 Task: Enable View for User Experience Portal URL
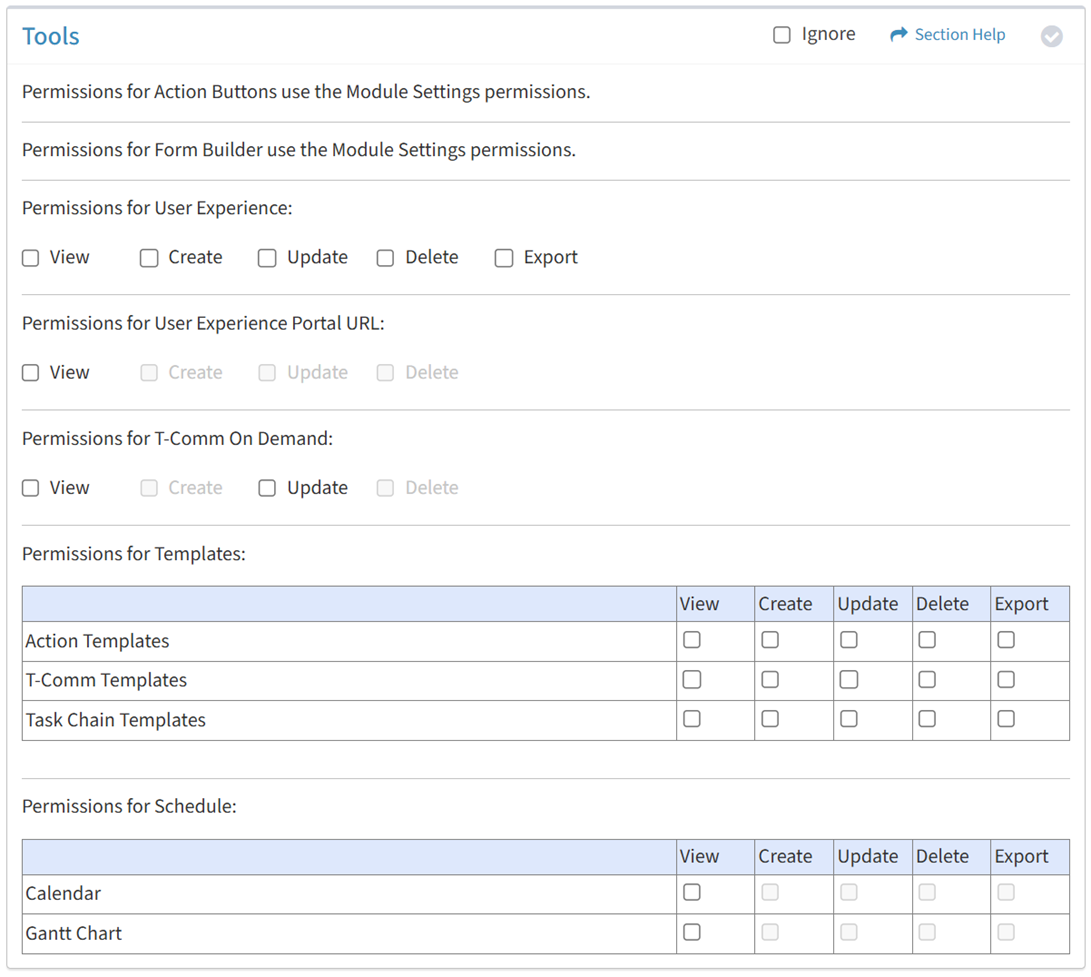pos(31,373)
